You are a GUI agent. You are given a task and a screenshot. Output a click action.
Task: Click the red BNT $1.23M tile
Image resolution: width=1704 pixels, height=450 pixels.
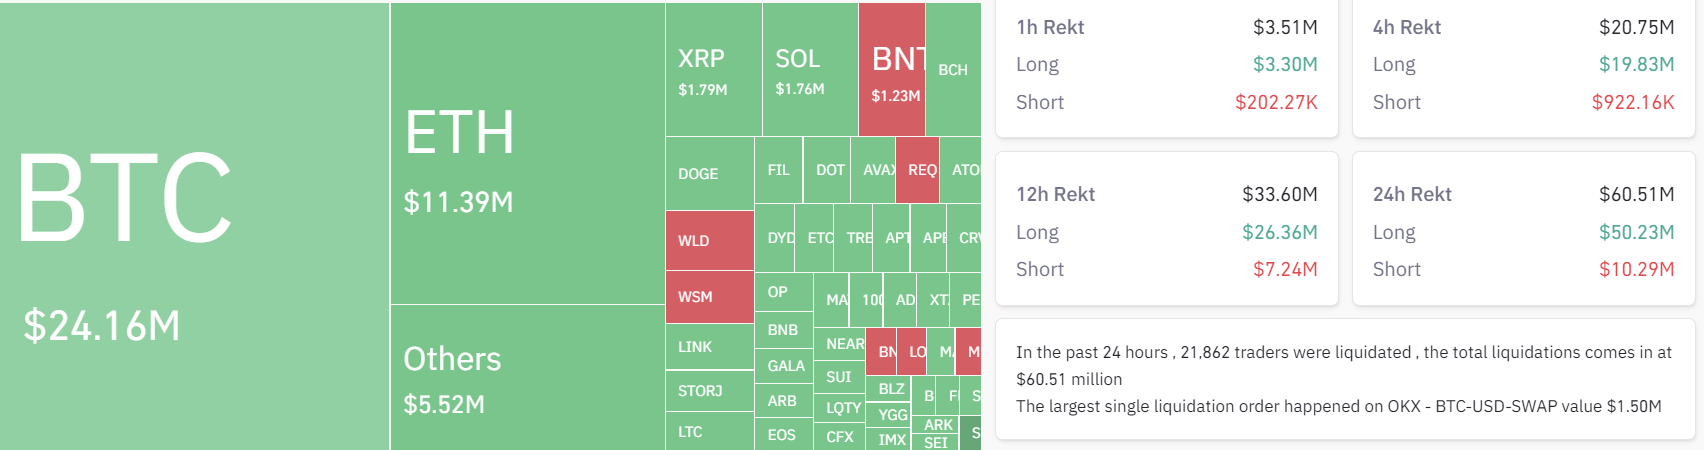891,70
